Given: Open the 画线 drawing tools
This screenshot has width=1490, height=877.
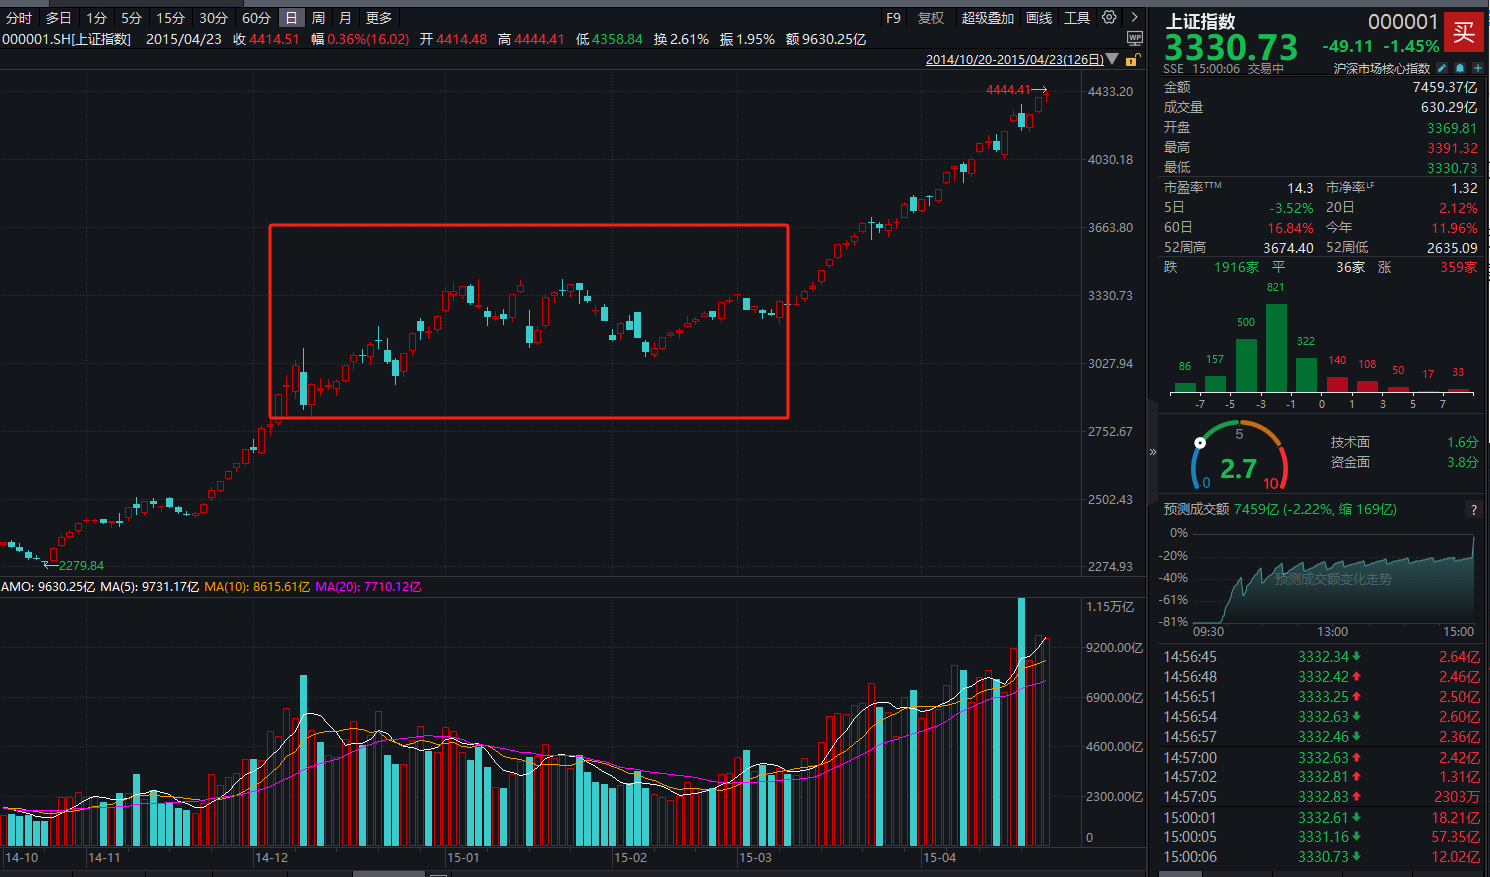Looking at the screenshot, I should point(1039,18).
